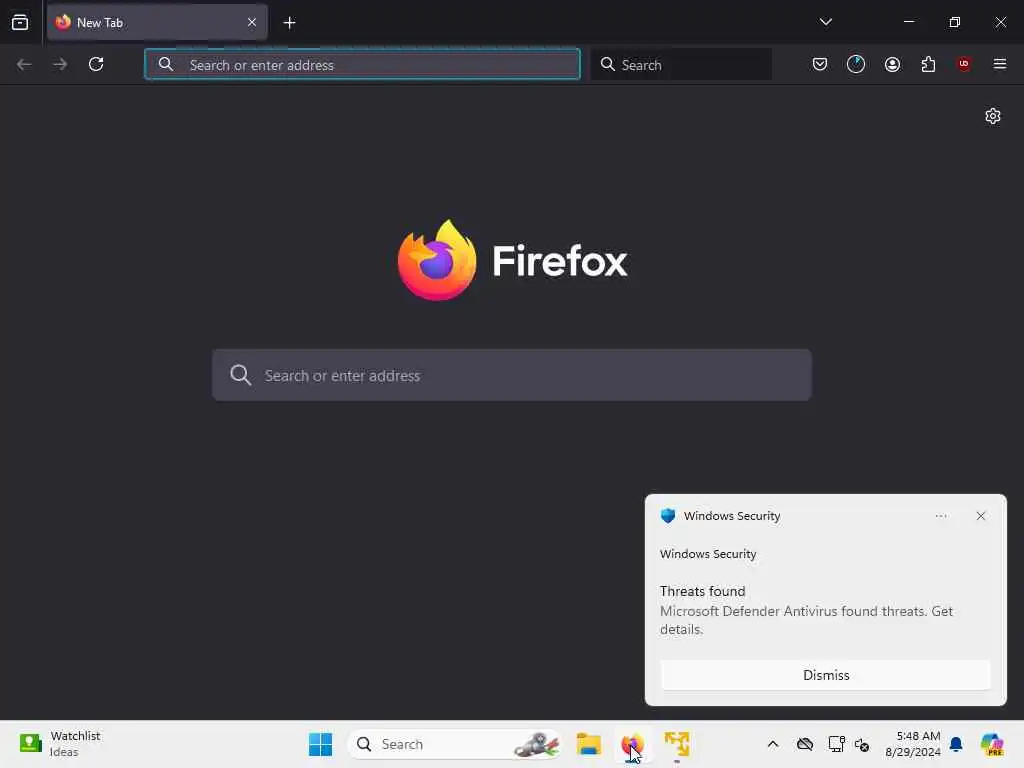Reload the current page

[96, 64]
